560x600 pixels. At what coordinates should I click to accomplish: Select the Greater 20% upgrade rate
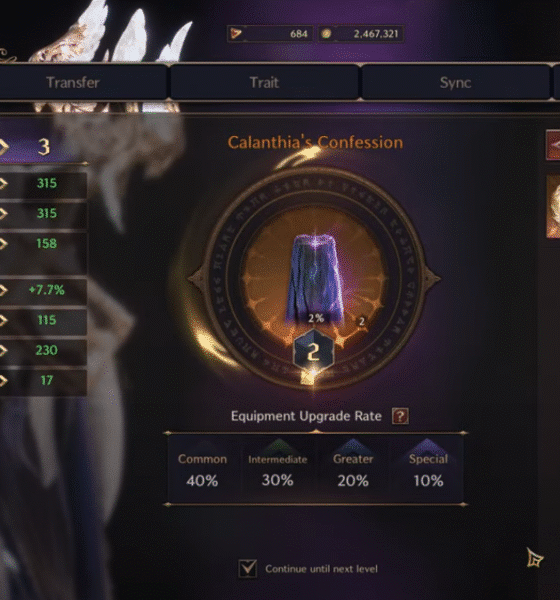click(x=353, y=469)
